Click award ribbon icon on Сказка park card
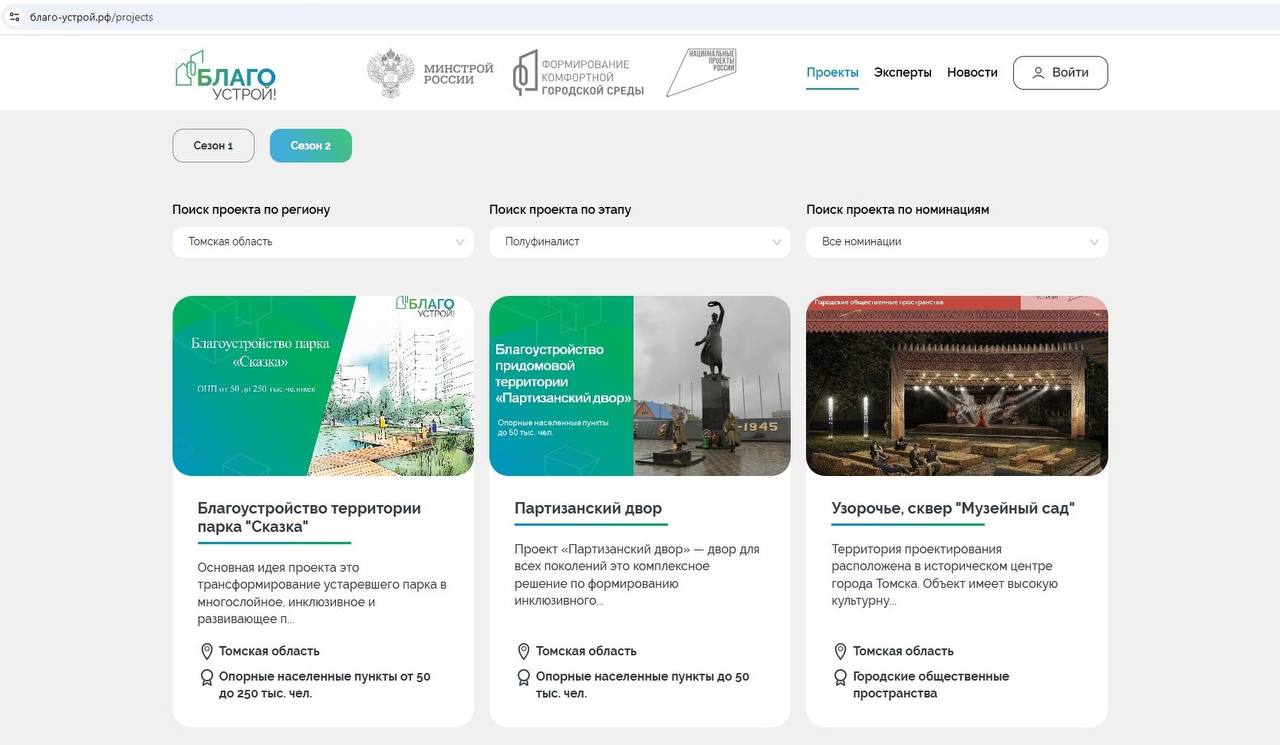Viewport: 1280px width, 745px height. [x=207, y=678]
